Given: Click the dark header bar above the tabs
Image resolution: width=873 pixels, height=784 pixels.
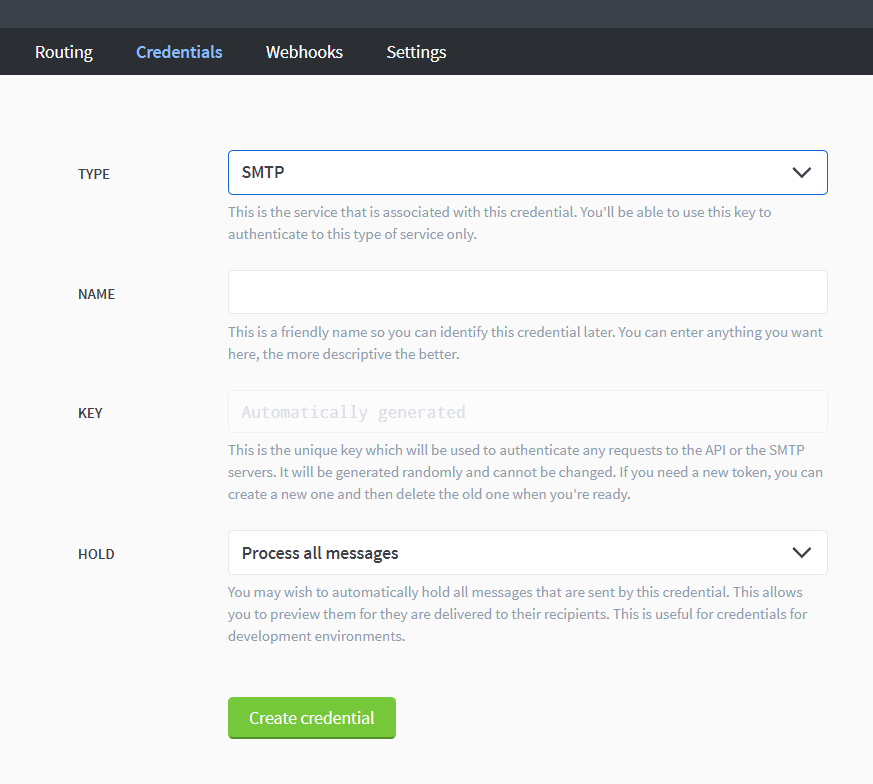Looking at the screenshot, I should [x=436, y=14].
